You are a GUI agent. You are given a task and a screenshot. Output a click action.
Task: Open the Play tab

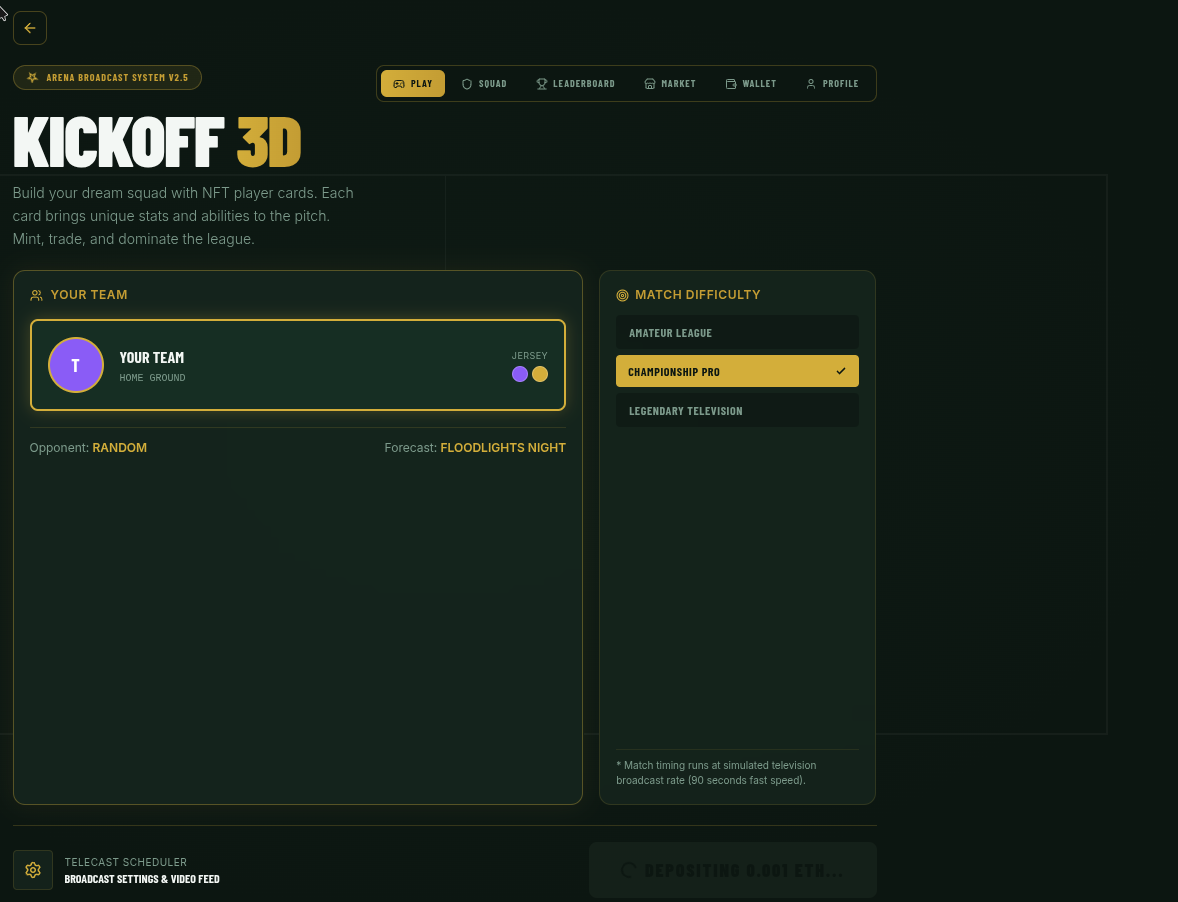pos(412,83)
